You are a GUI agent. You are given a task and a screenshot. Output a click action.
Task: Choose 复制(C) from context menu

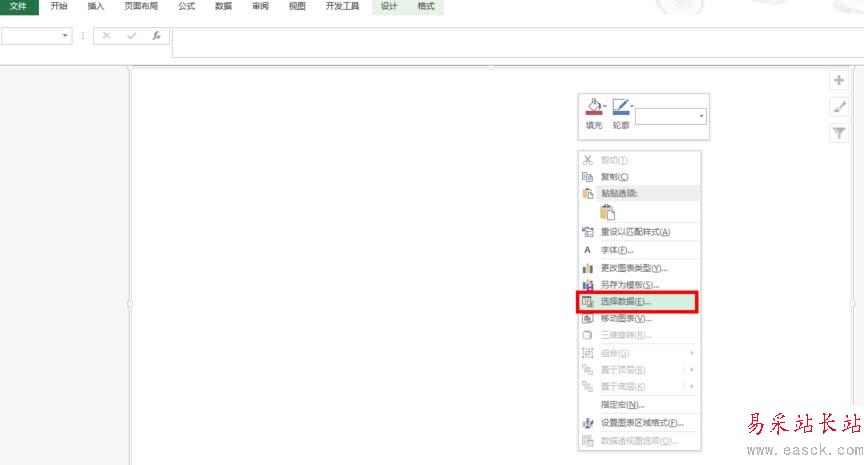coord(639,177)
